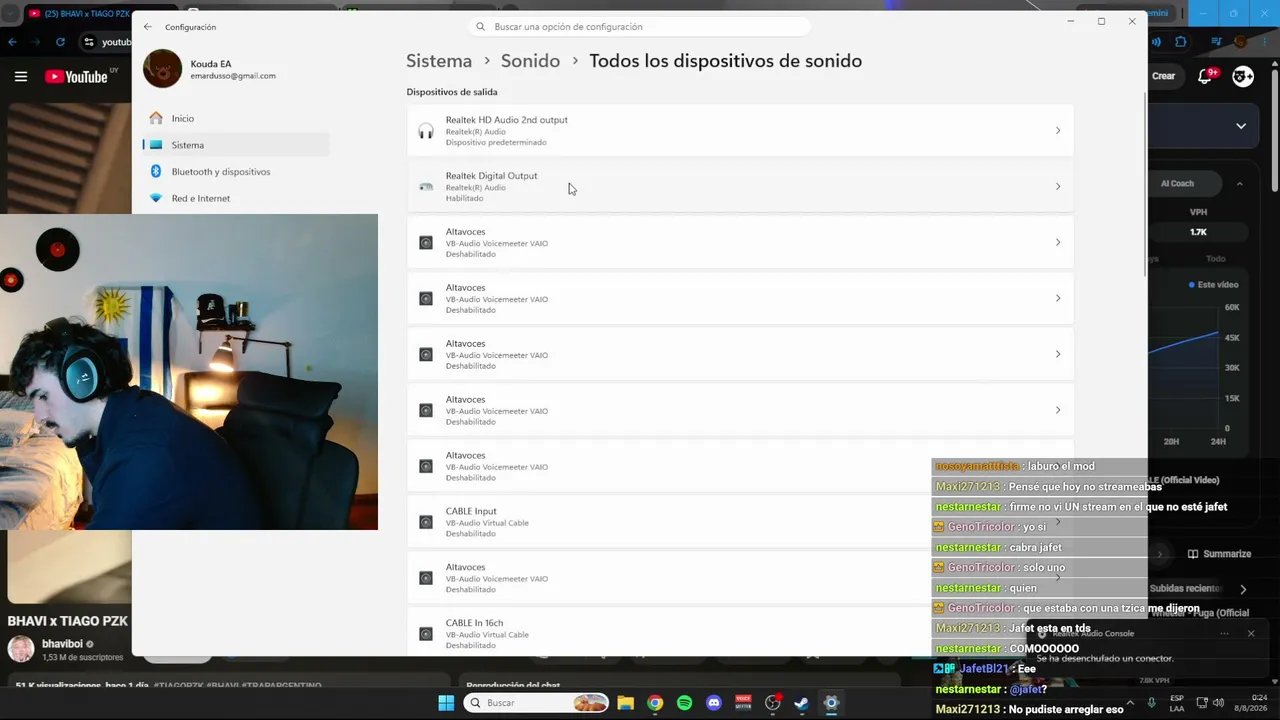Expand Realtek Digital Output using its chevron
This screenshot has height=720, width=1280.
[x=1058, y=187]
